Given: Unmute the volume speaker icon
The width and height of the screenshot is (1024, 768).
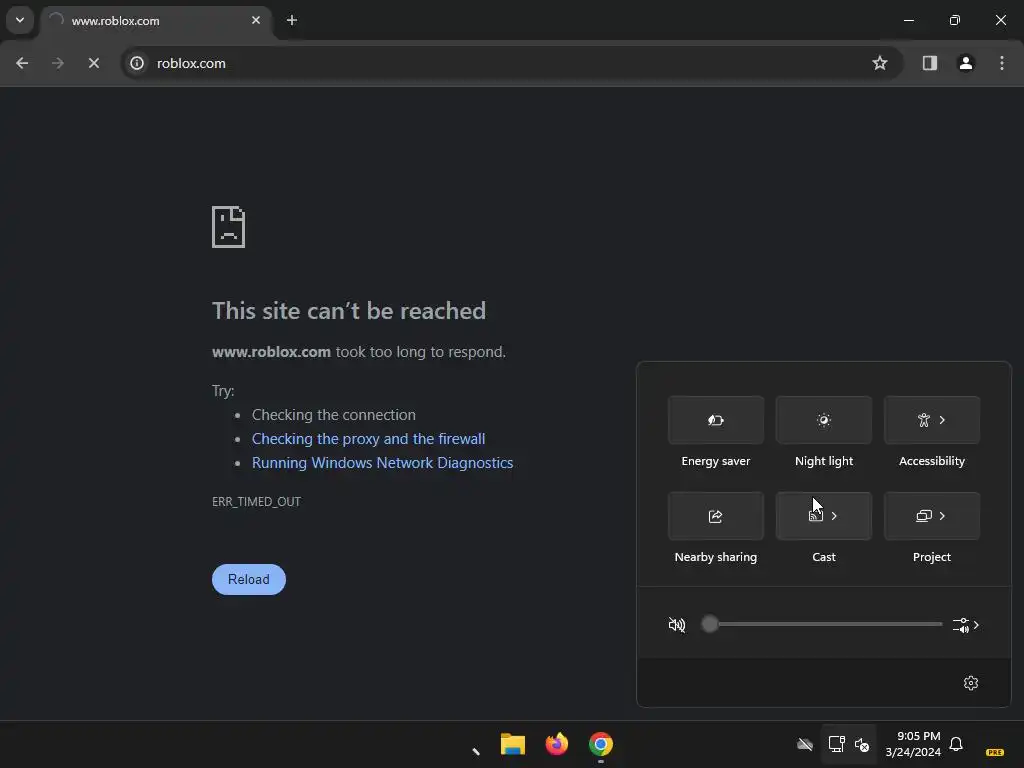Looking at the screenshot, I should pyautogui.click(x=677, y=625).
